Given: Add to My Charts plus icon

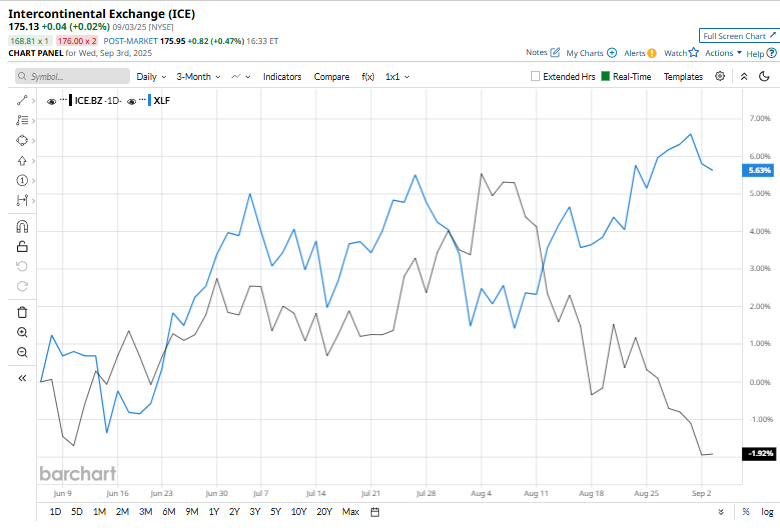Looking at the screenshot, I should point(612,53).
